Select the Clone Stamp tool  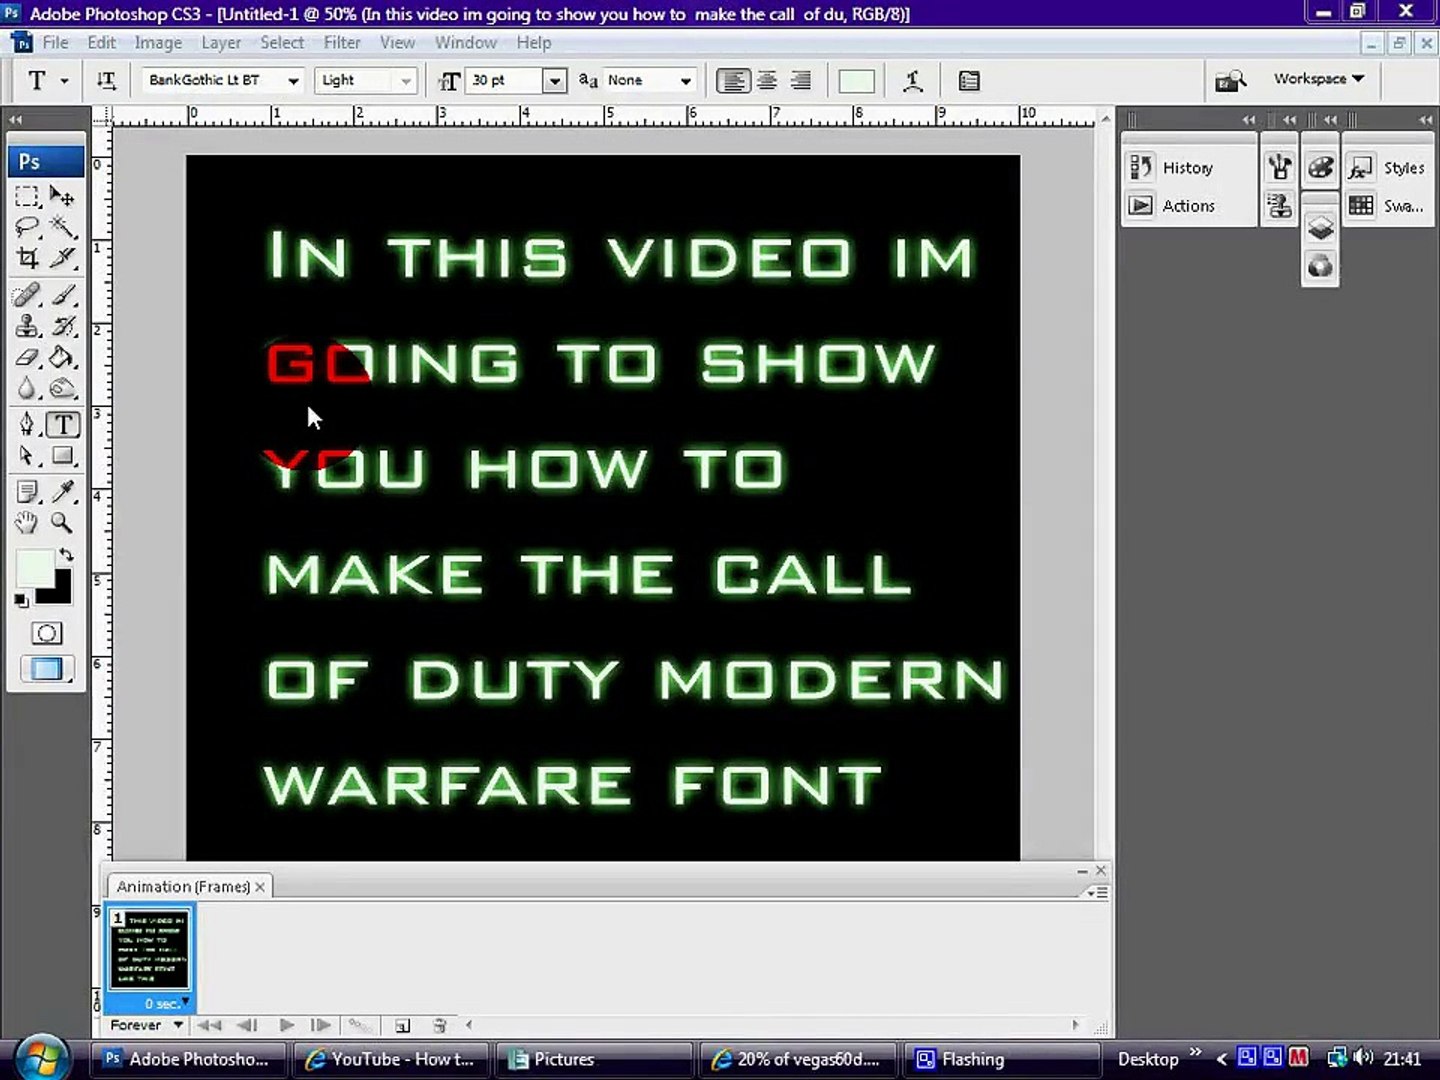(28, 326)
